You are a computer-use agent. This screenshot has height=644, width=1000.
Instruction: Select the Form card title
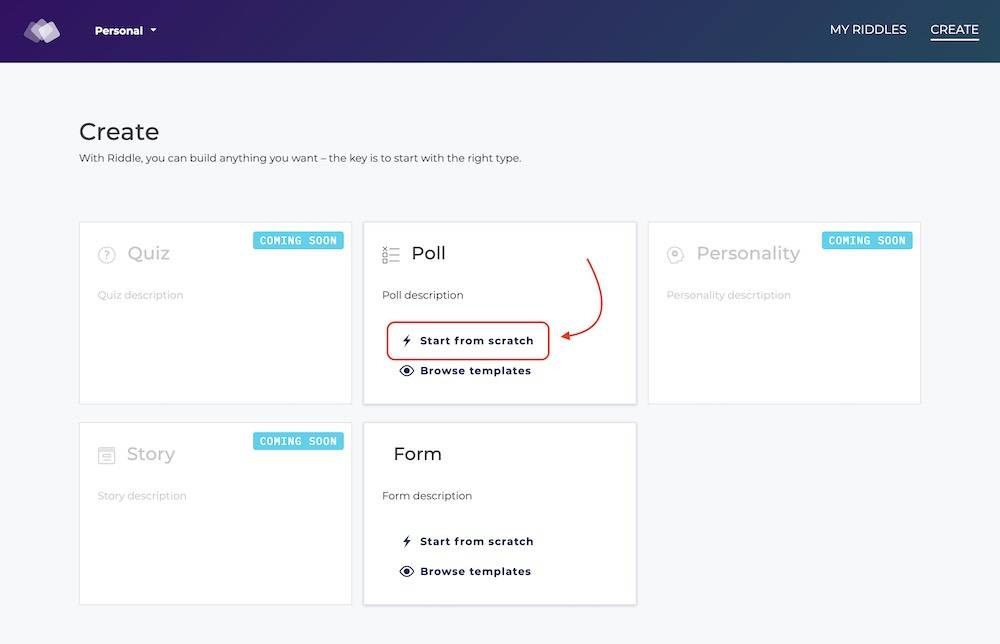click(x=417, y=454)
